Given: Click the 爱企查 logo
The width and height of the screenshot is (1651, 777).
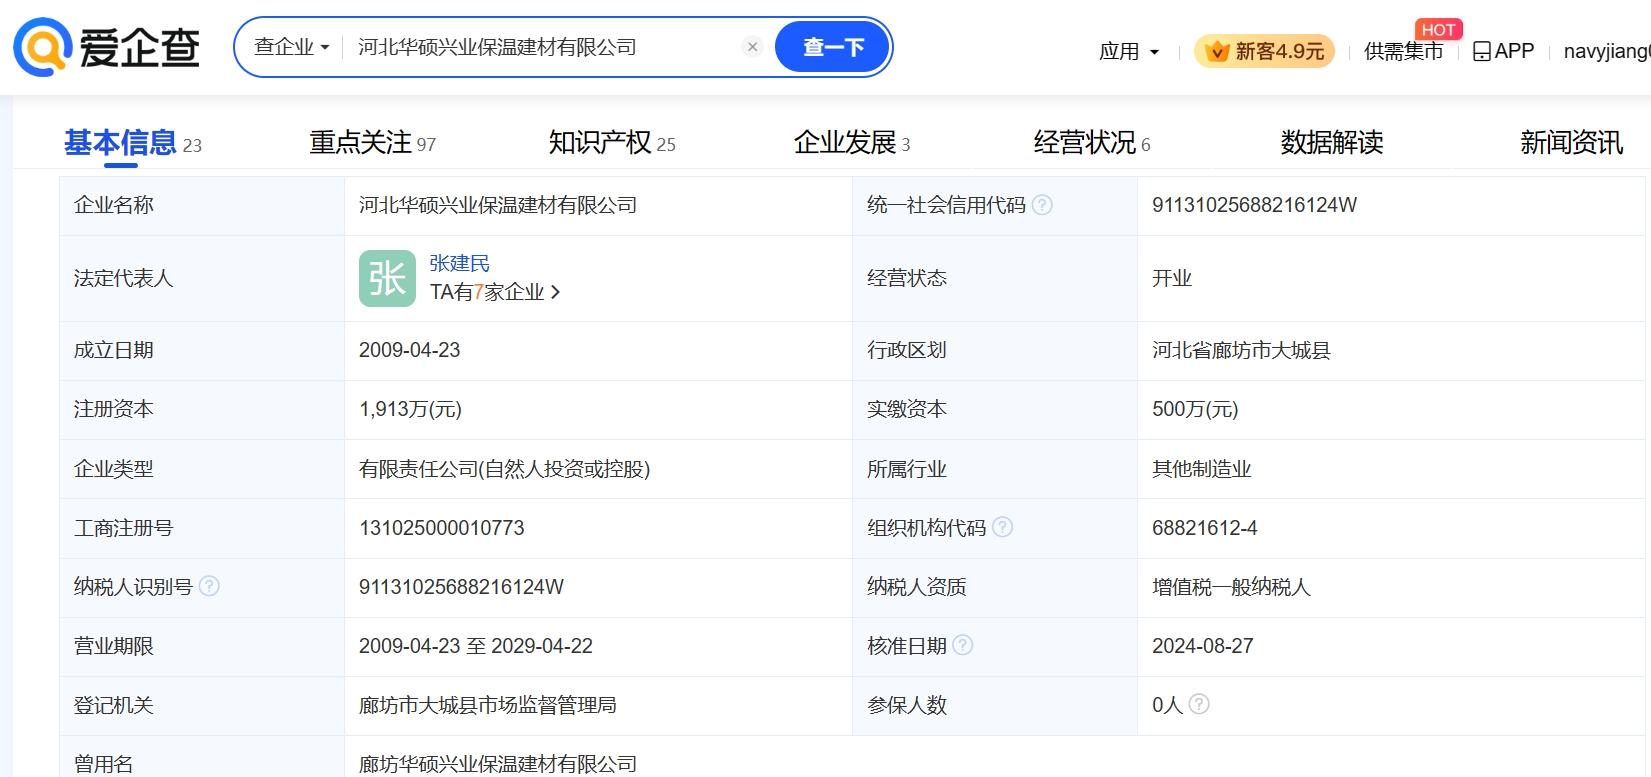Looking at the screenshot, I should click(x=107, y=47).
